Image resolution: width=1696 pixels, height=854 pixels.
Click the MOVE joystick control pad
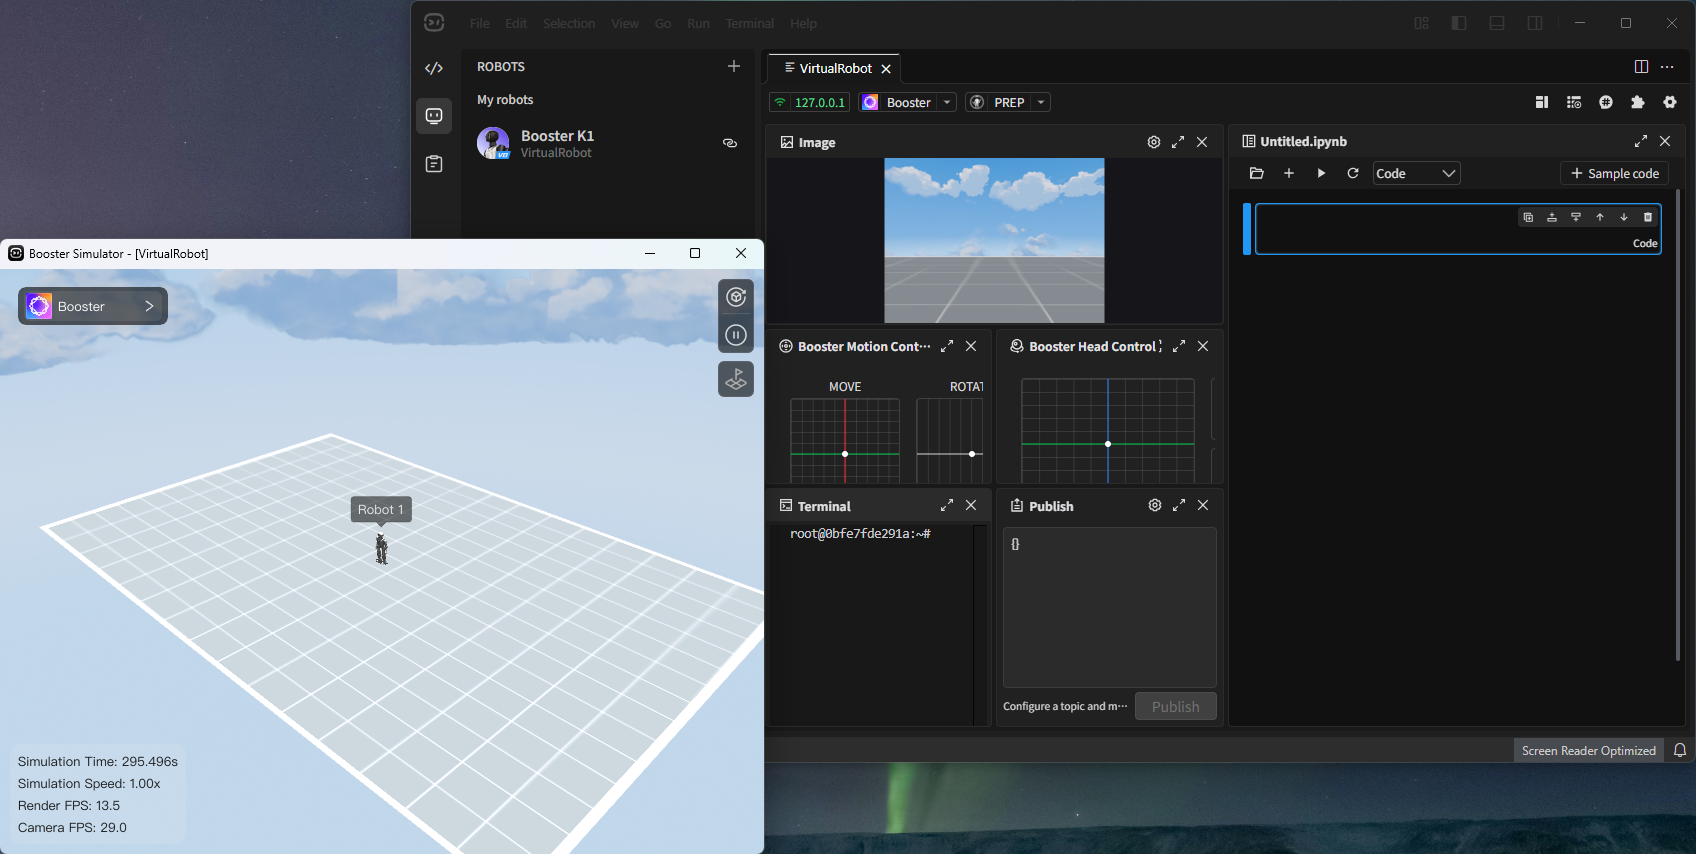[845, 441]
